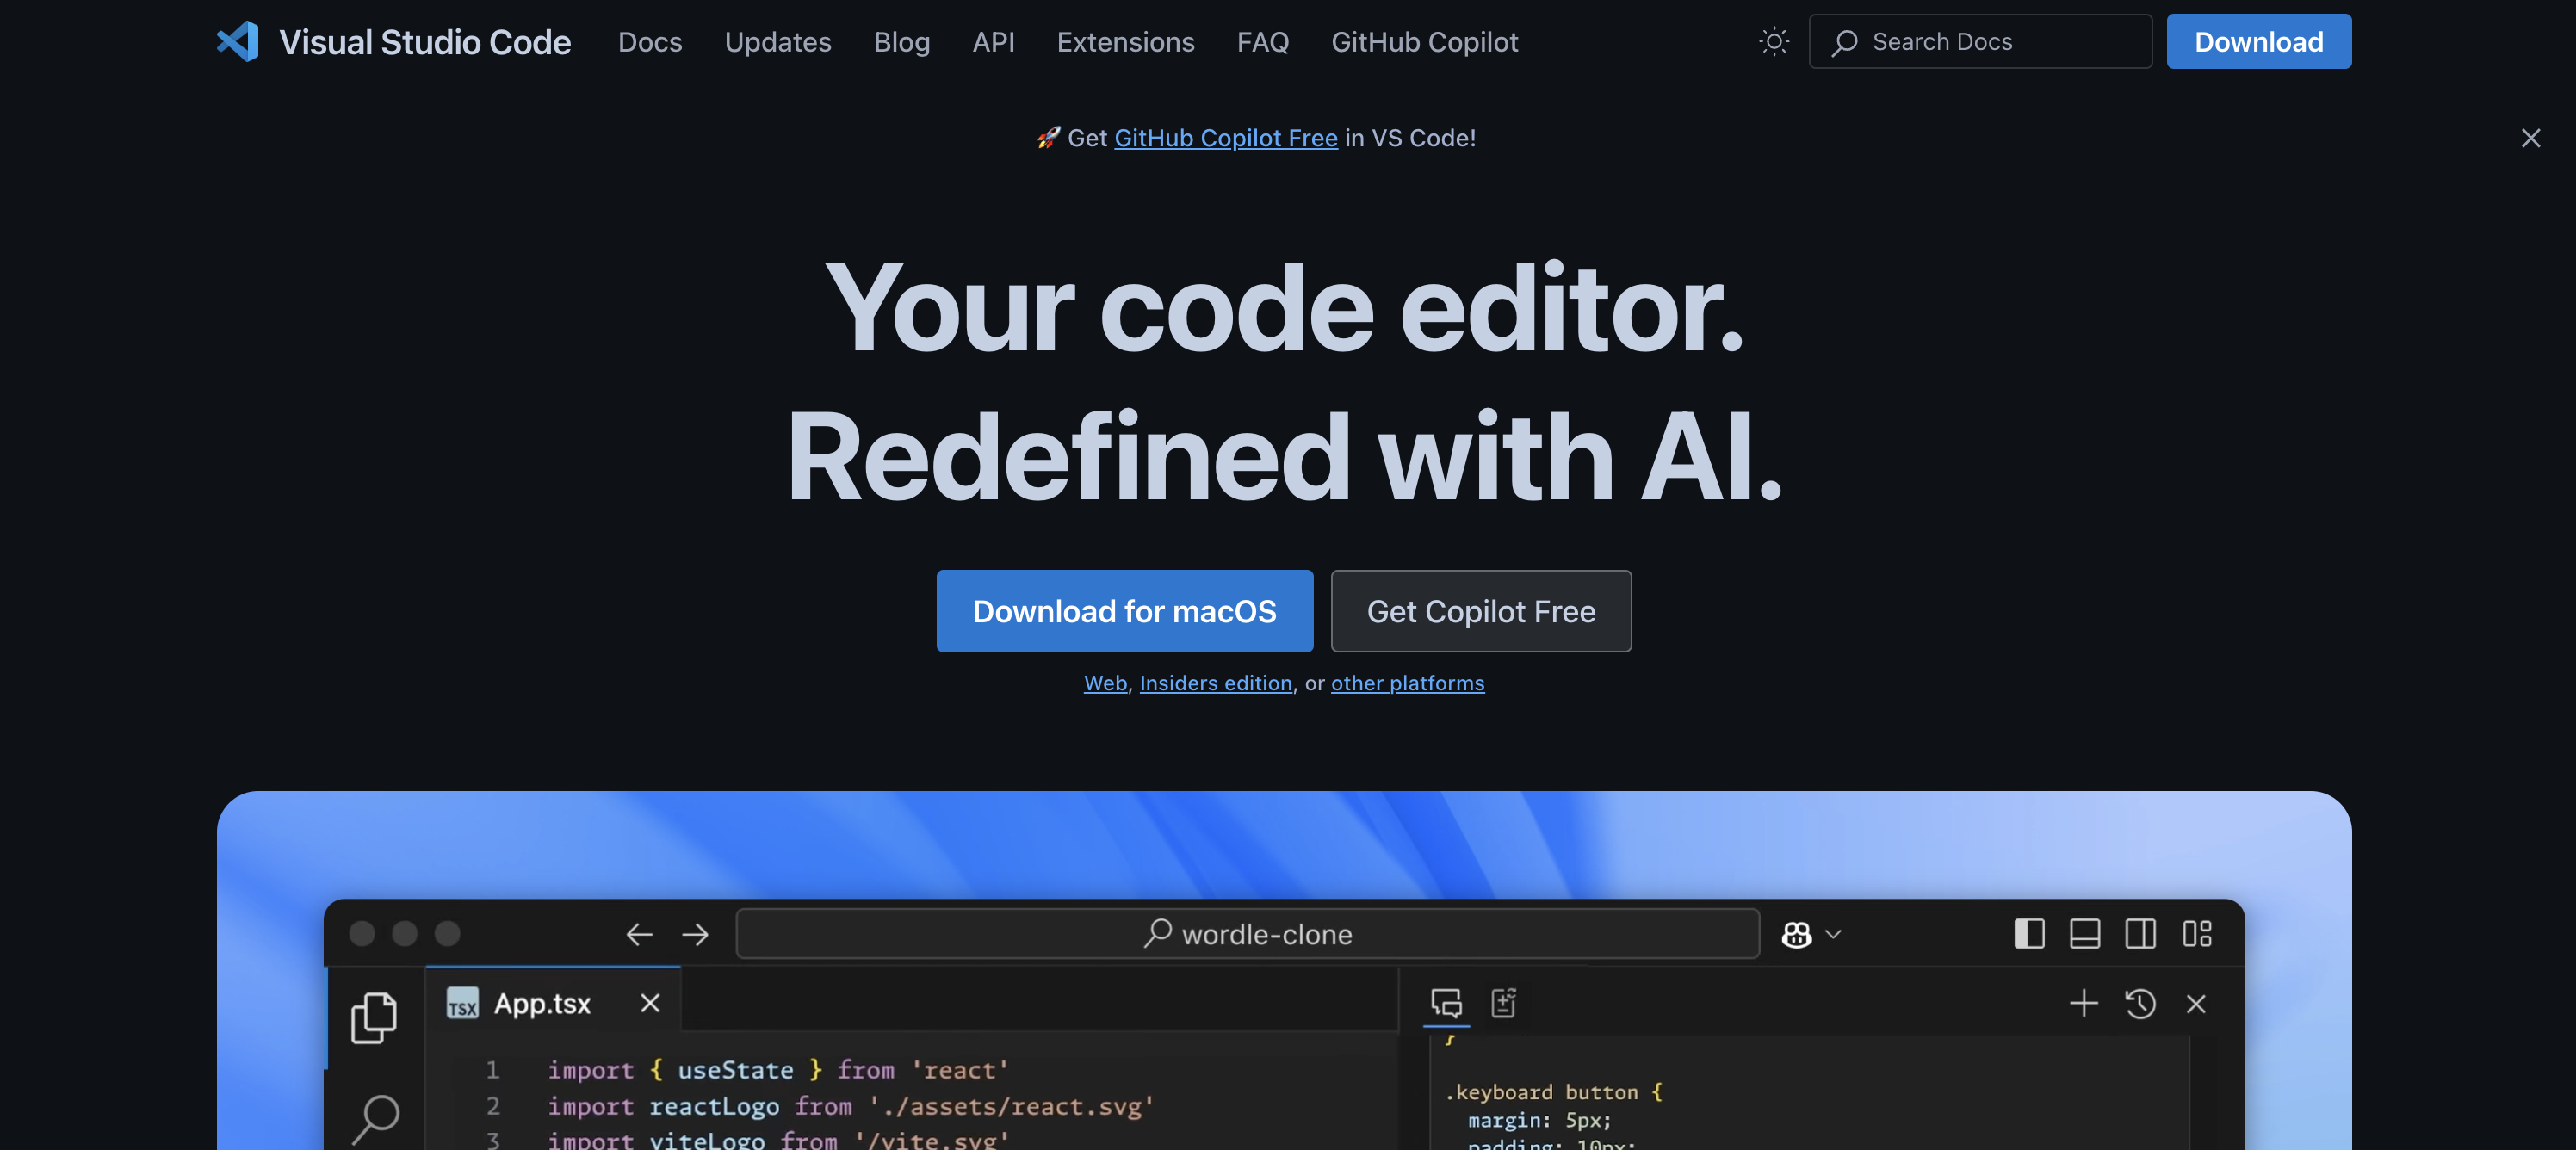Open the Explorer files icon in the activity bar
This screenshot has height=1150, width=2576.
click(374, 1018)
